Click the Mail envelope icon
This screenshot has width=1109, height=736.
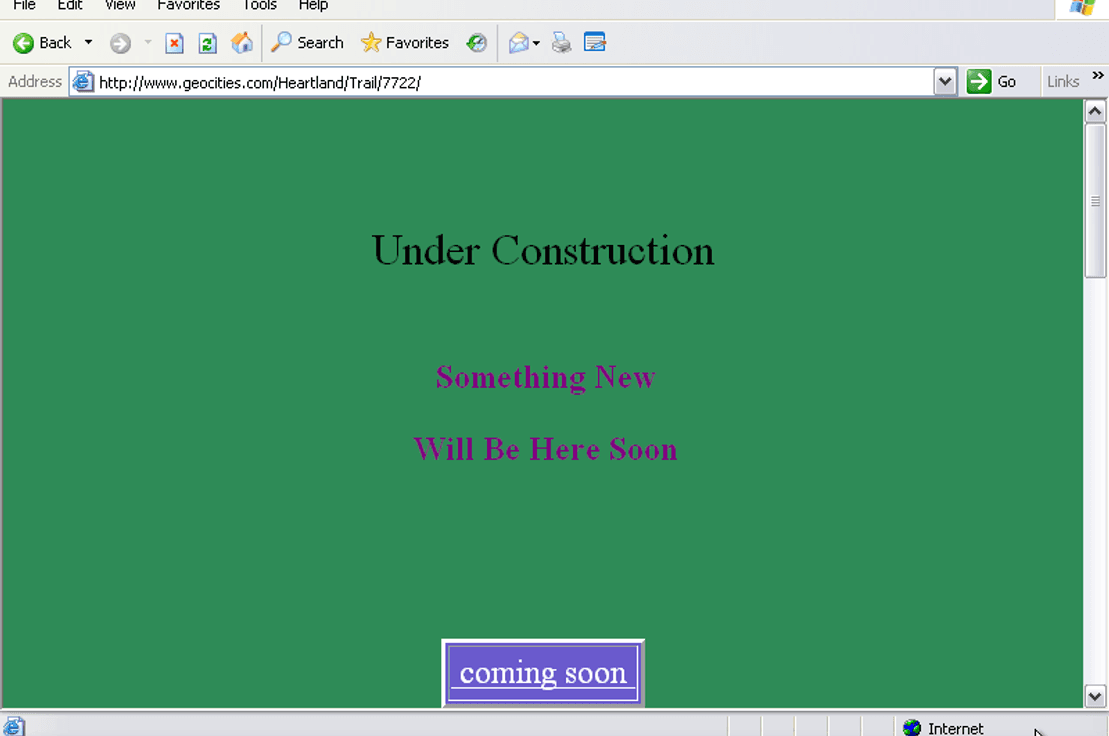[x=518, y=43]
